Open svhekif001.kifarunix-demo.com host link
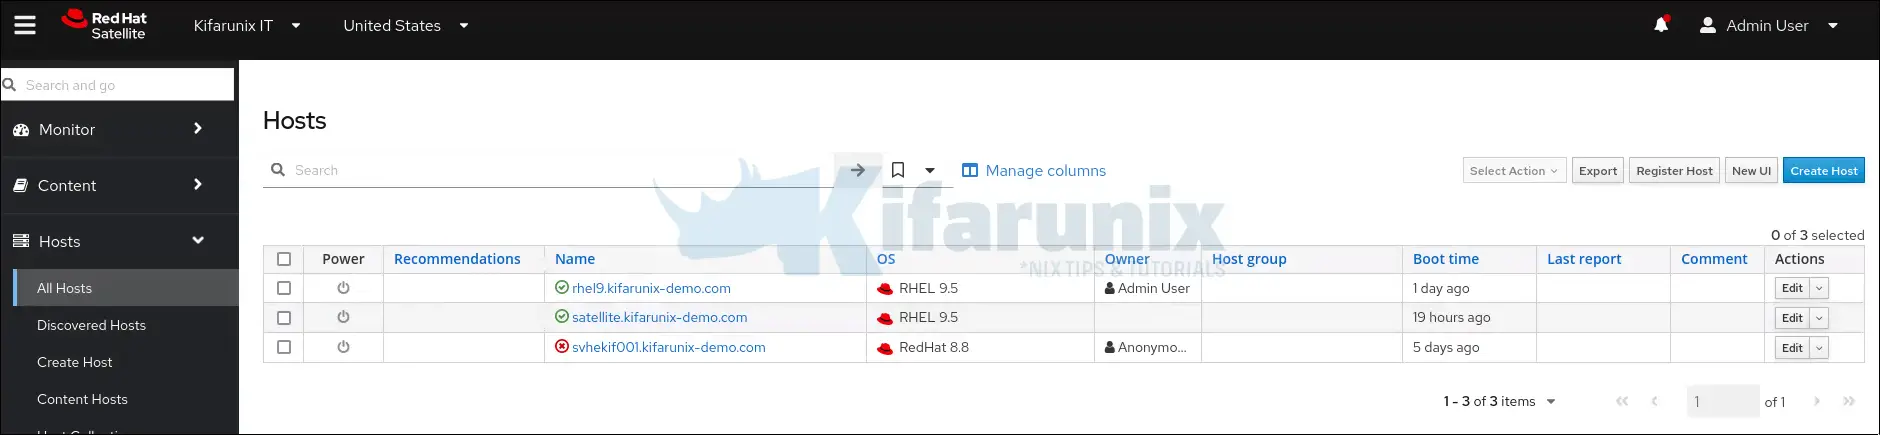Image resolution: width=1880 pixels, height=435 pixels. tap(668, 347)
